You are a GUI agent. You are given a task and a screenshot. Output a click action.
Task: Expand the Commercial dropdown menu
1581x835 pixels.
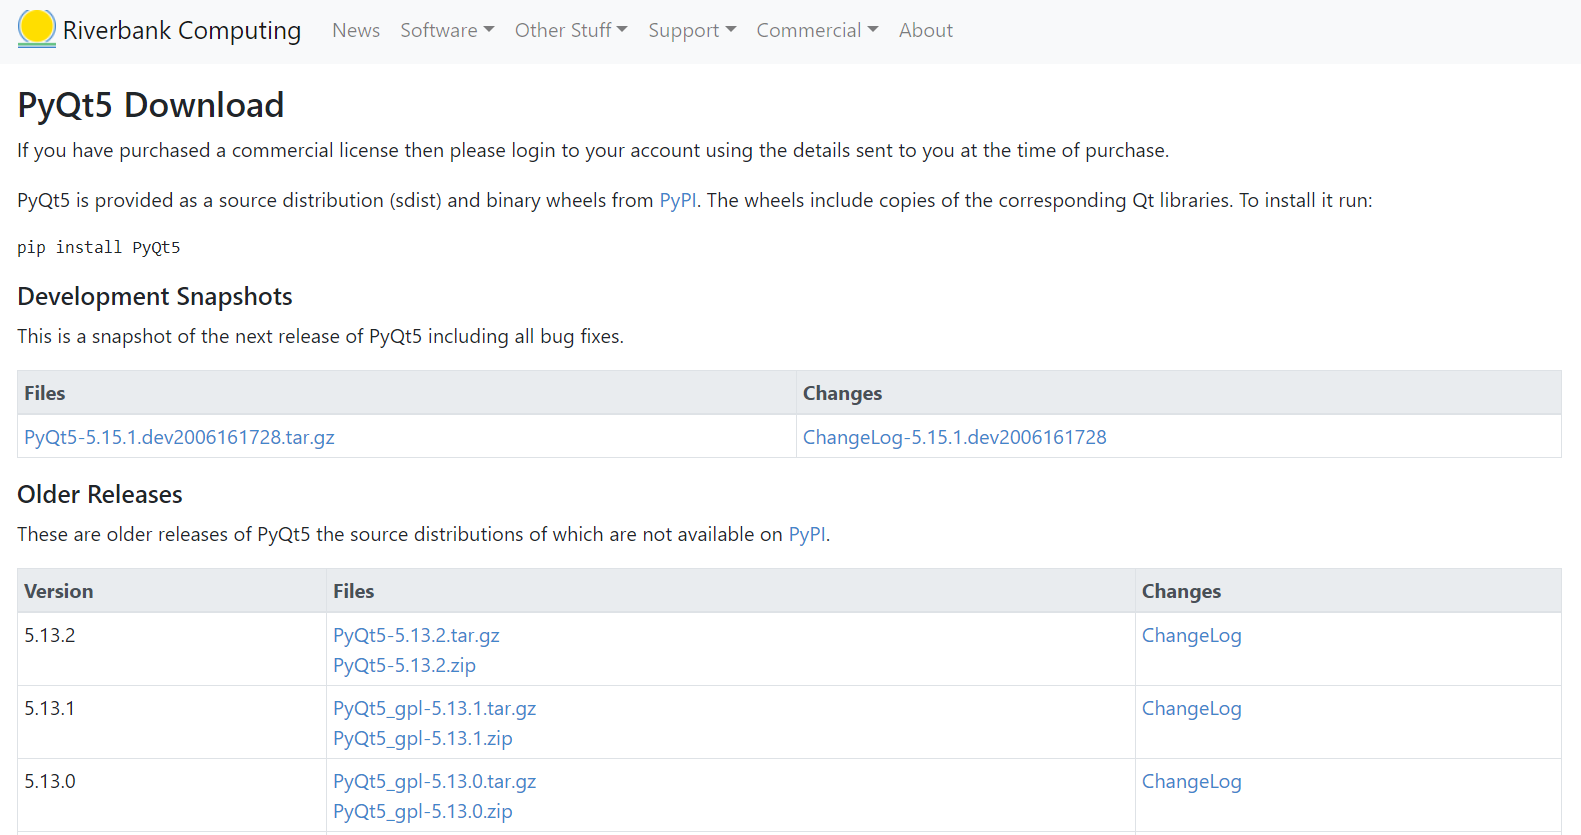click(817, 30)
